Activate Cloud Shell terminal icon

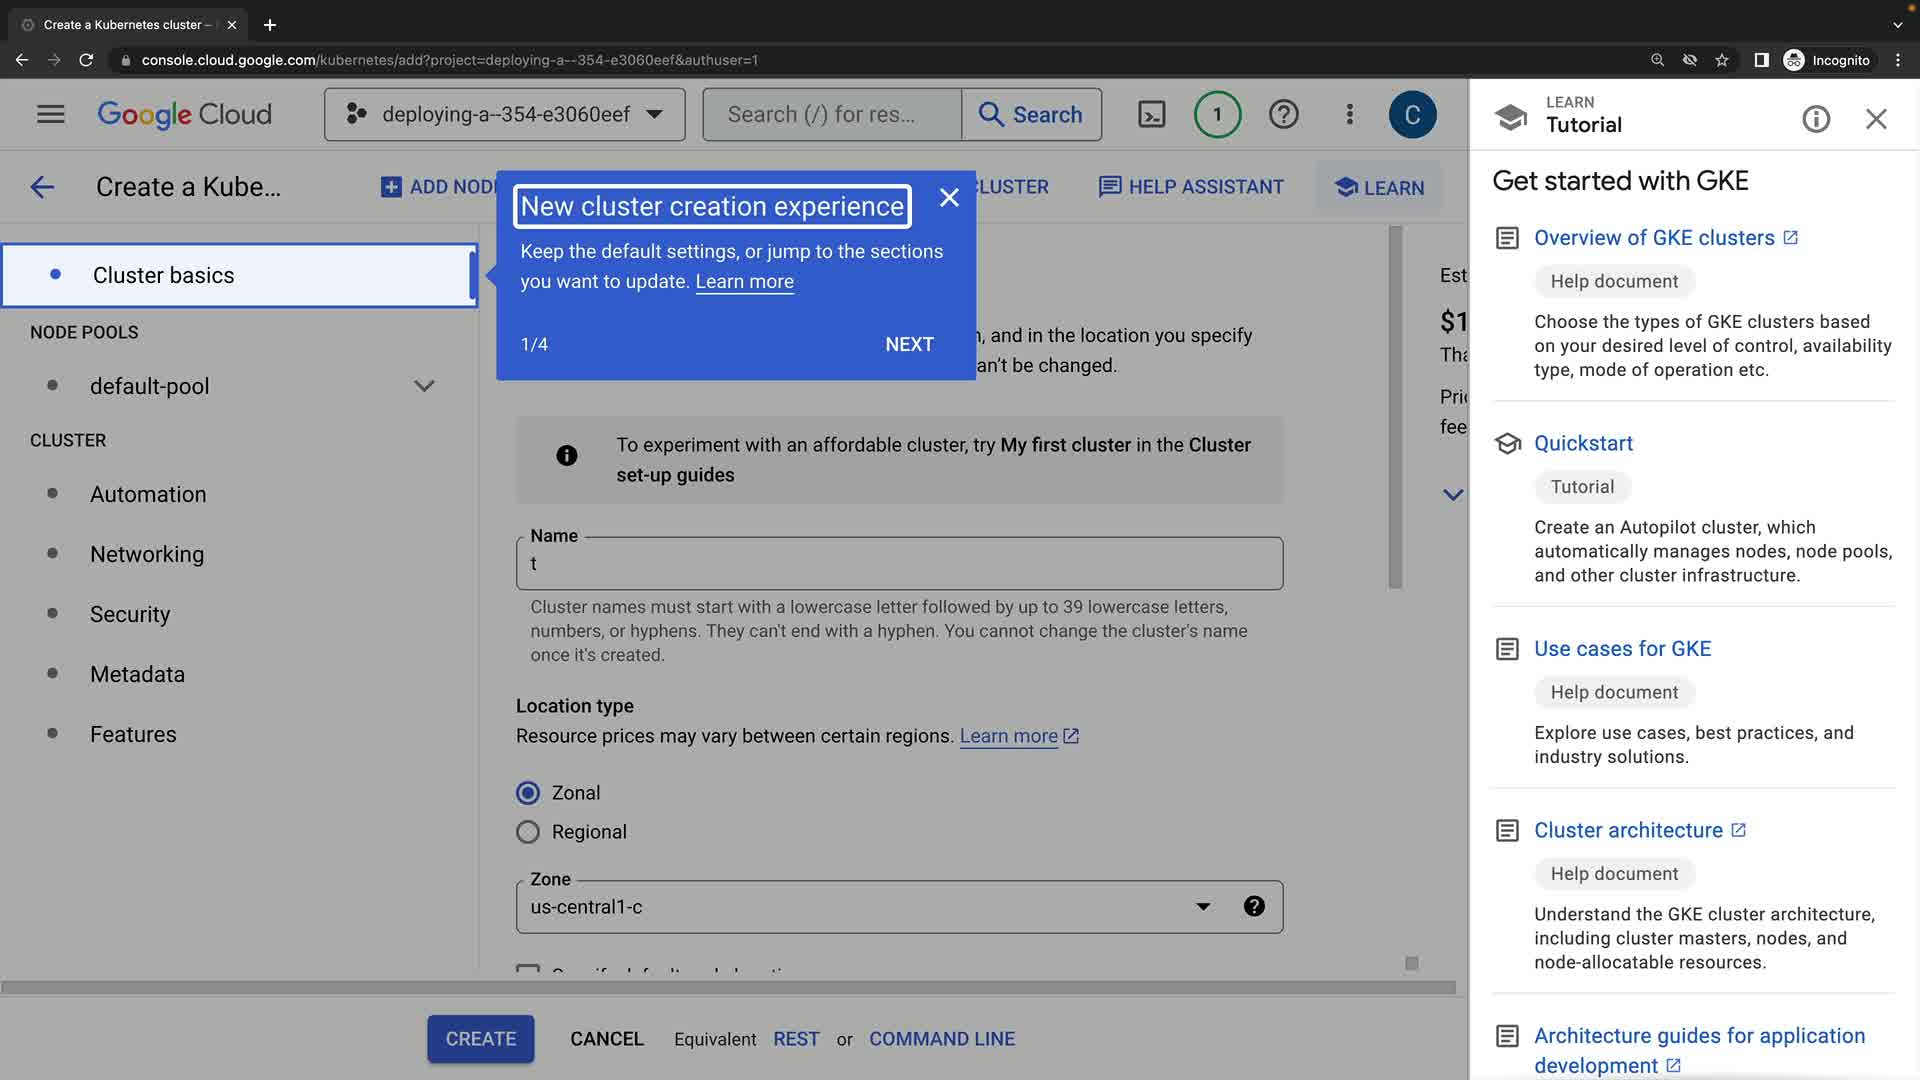pyautogui.click(x=1152, y=114)
